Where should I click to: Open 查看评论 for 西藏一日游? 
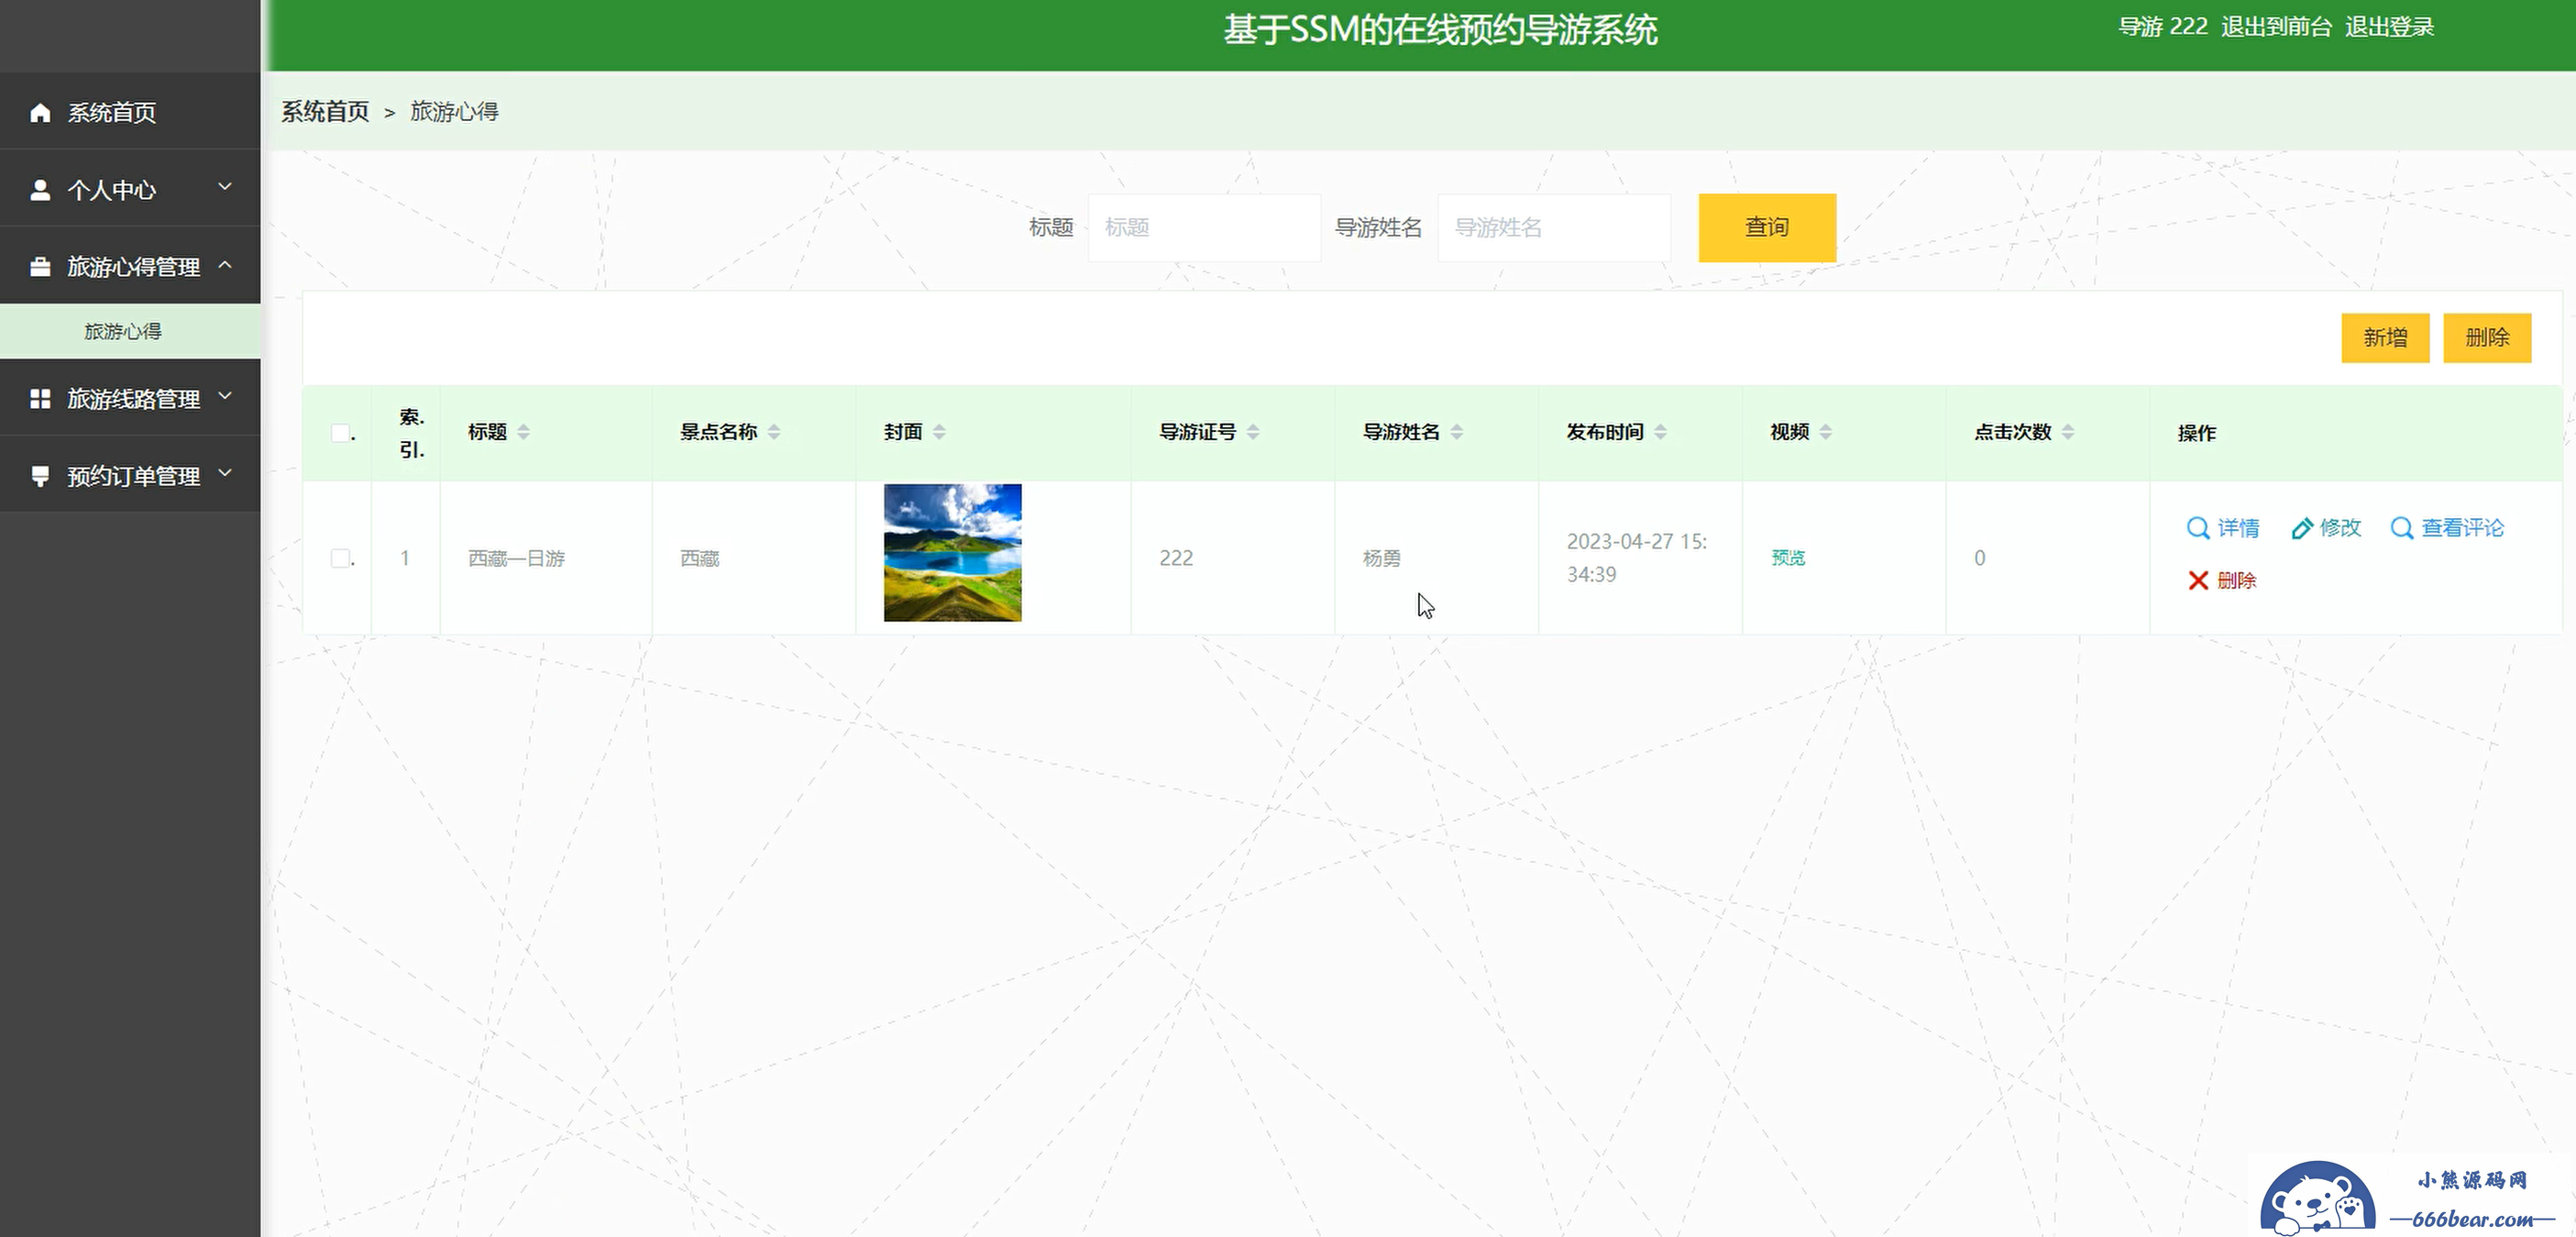(x=2447, y=528)
